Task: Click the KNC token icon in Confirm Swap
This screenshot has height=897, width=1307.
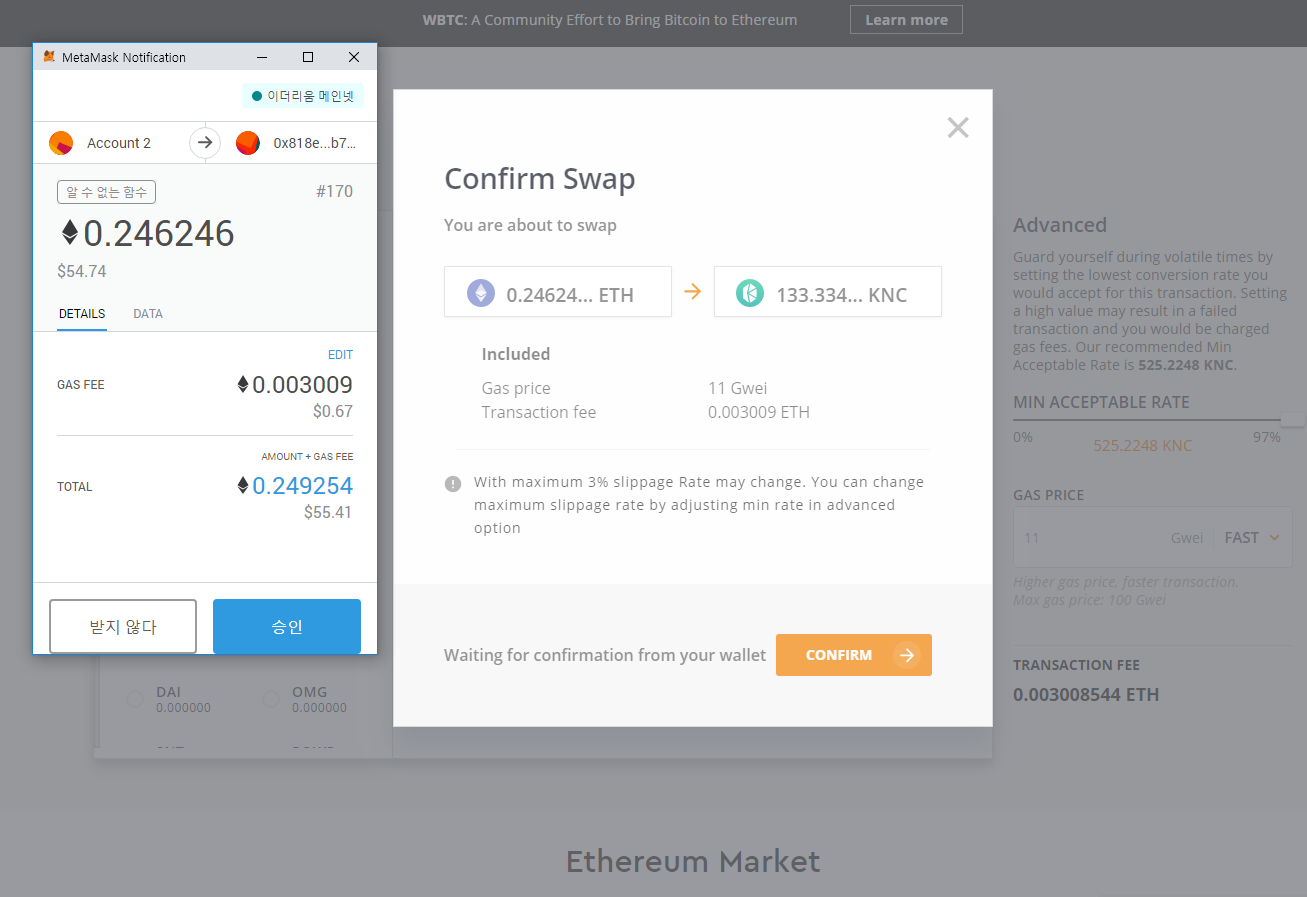Action: (750, 293)
